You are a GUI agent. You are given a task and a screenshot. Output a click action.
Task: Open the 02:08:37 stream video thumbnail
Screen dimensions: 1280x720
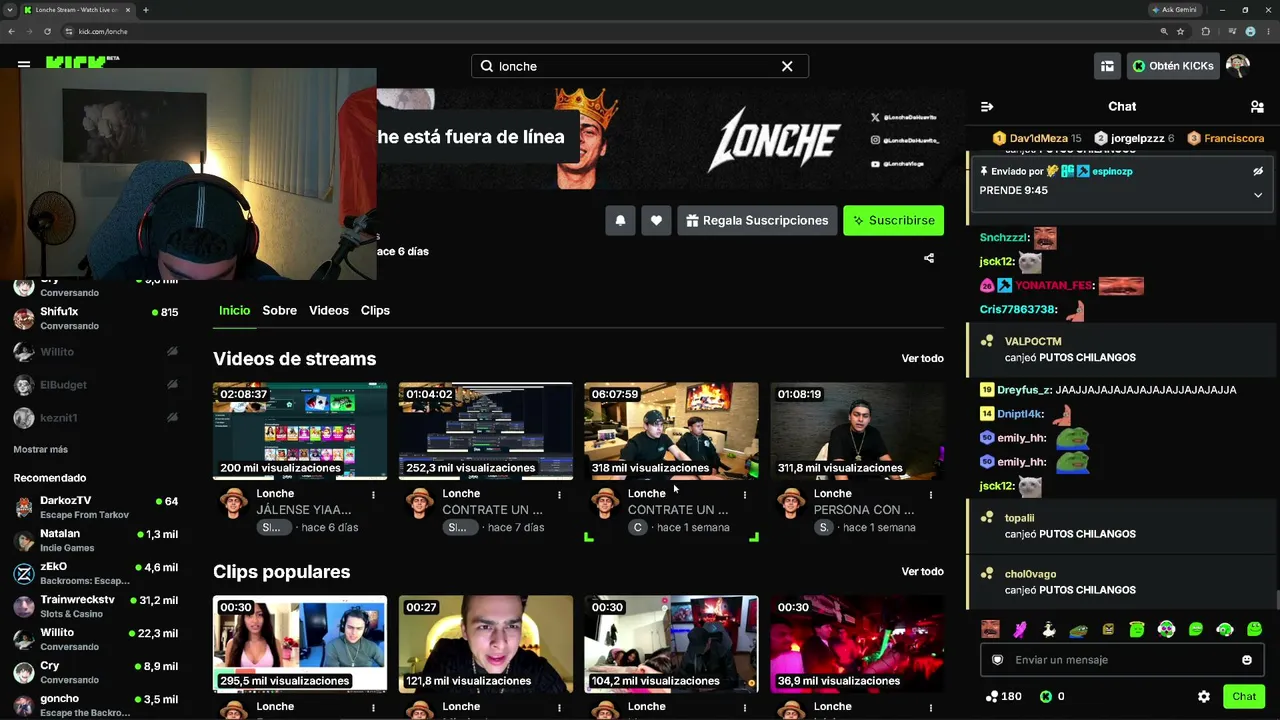(x=300, y=431)
